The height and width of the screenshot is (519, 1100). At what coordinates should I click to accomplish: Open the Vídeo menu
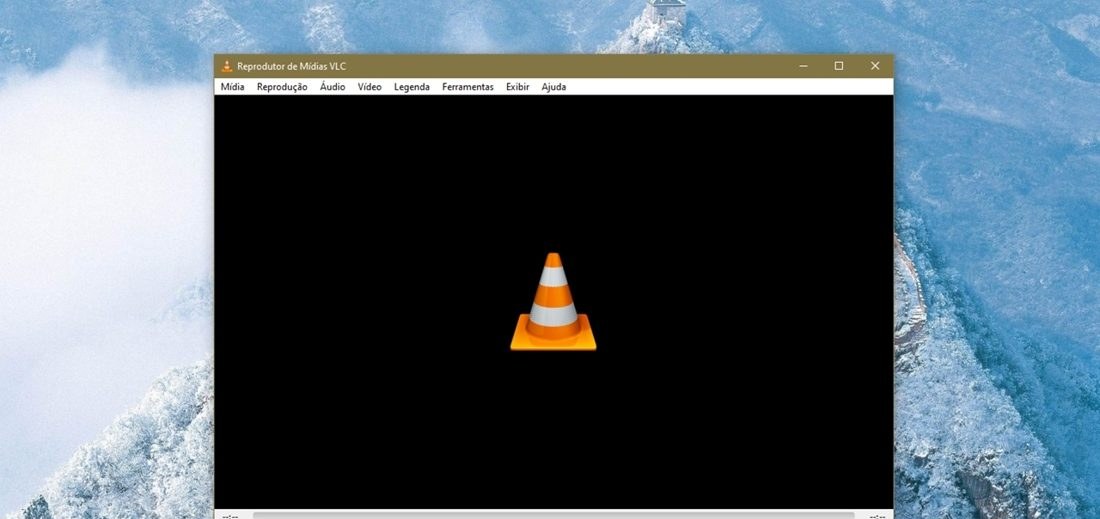coord(370,87)
